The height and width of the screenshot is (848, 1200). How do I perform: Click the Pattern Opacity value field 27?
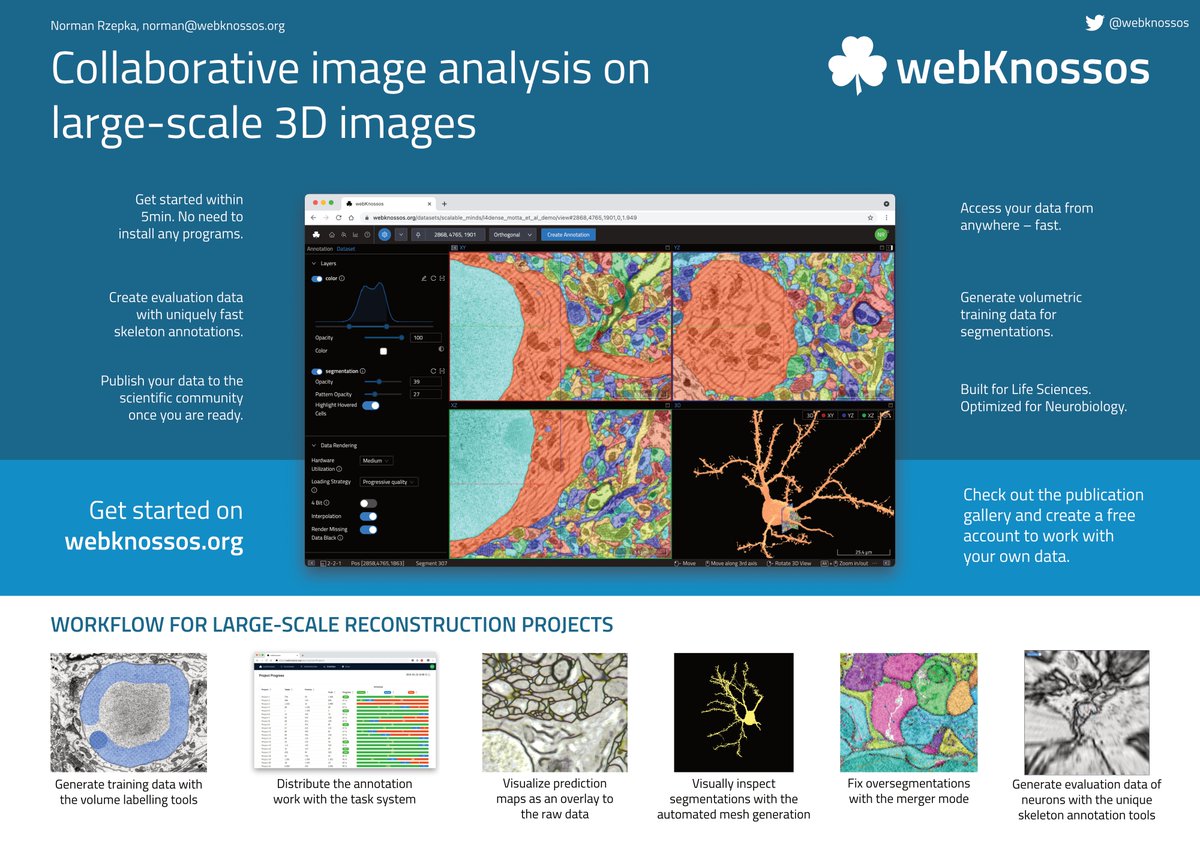426,394
